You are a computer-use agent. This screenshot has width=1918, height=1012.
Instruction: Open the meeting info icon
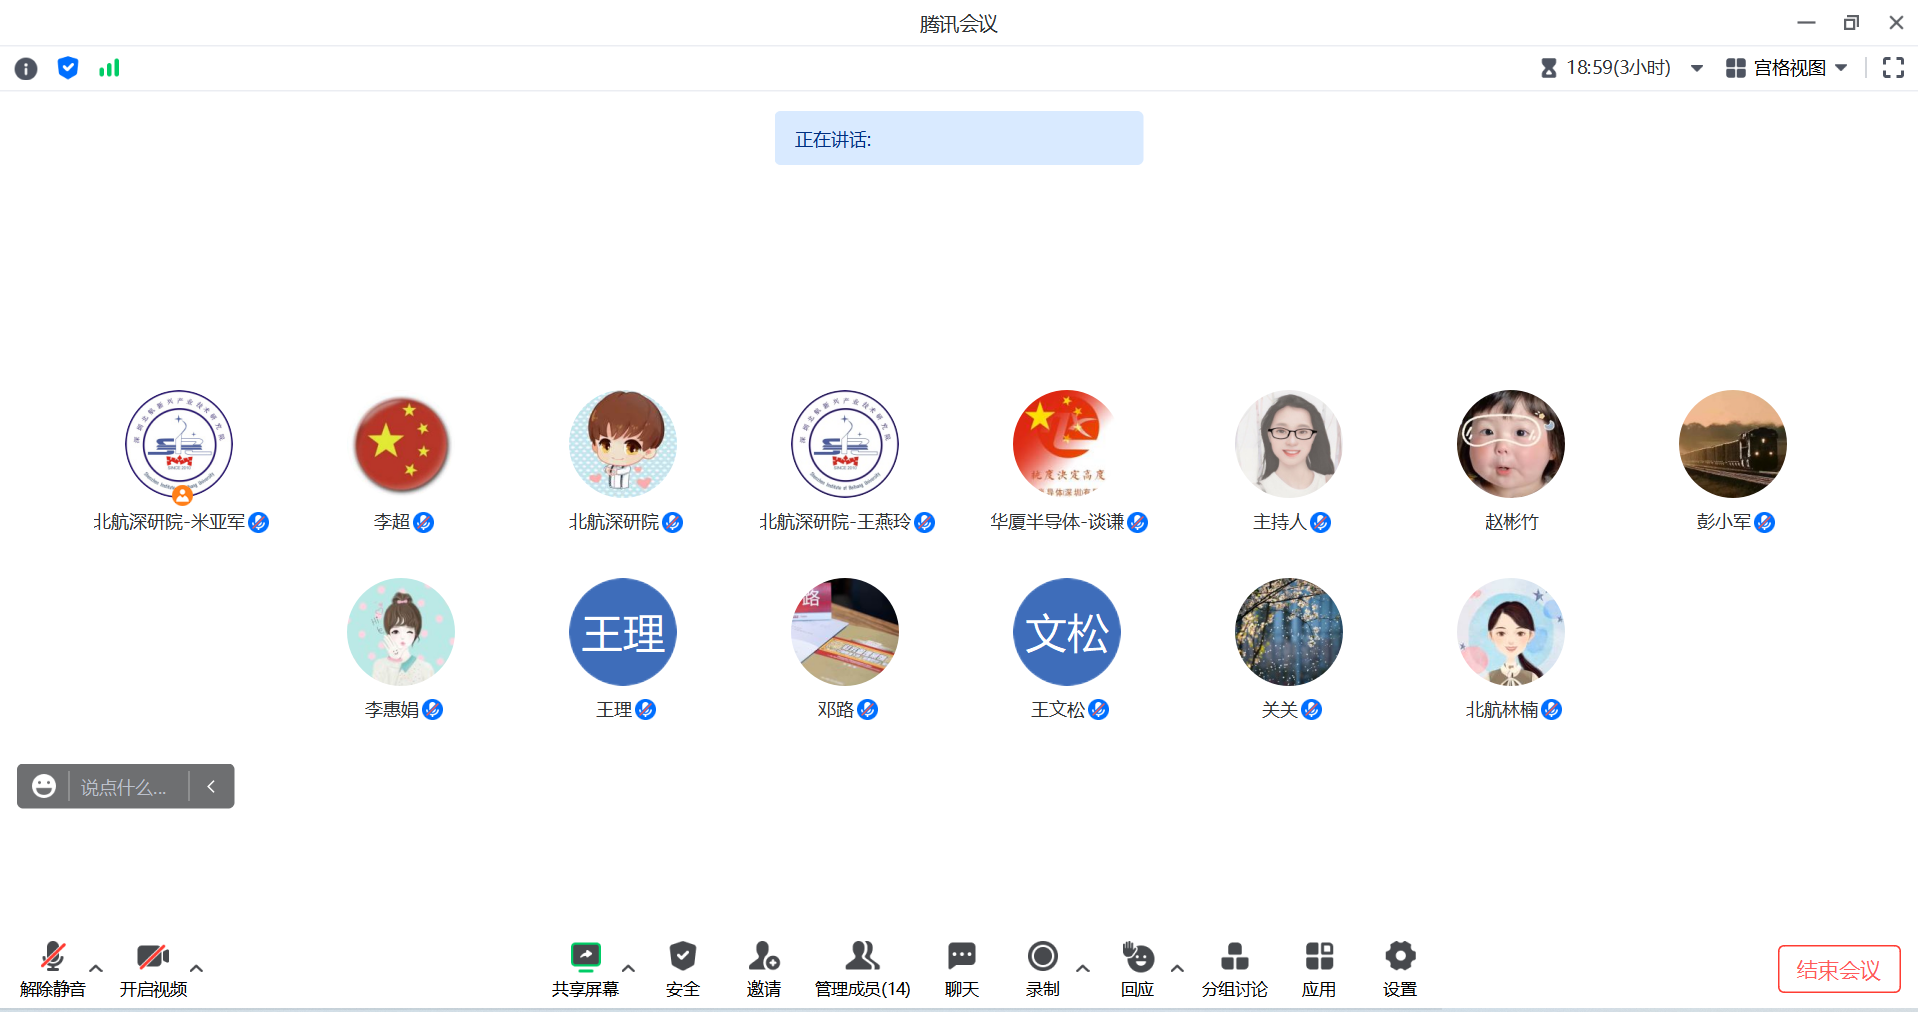[x=26, y=68]
